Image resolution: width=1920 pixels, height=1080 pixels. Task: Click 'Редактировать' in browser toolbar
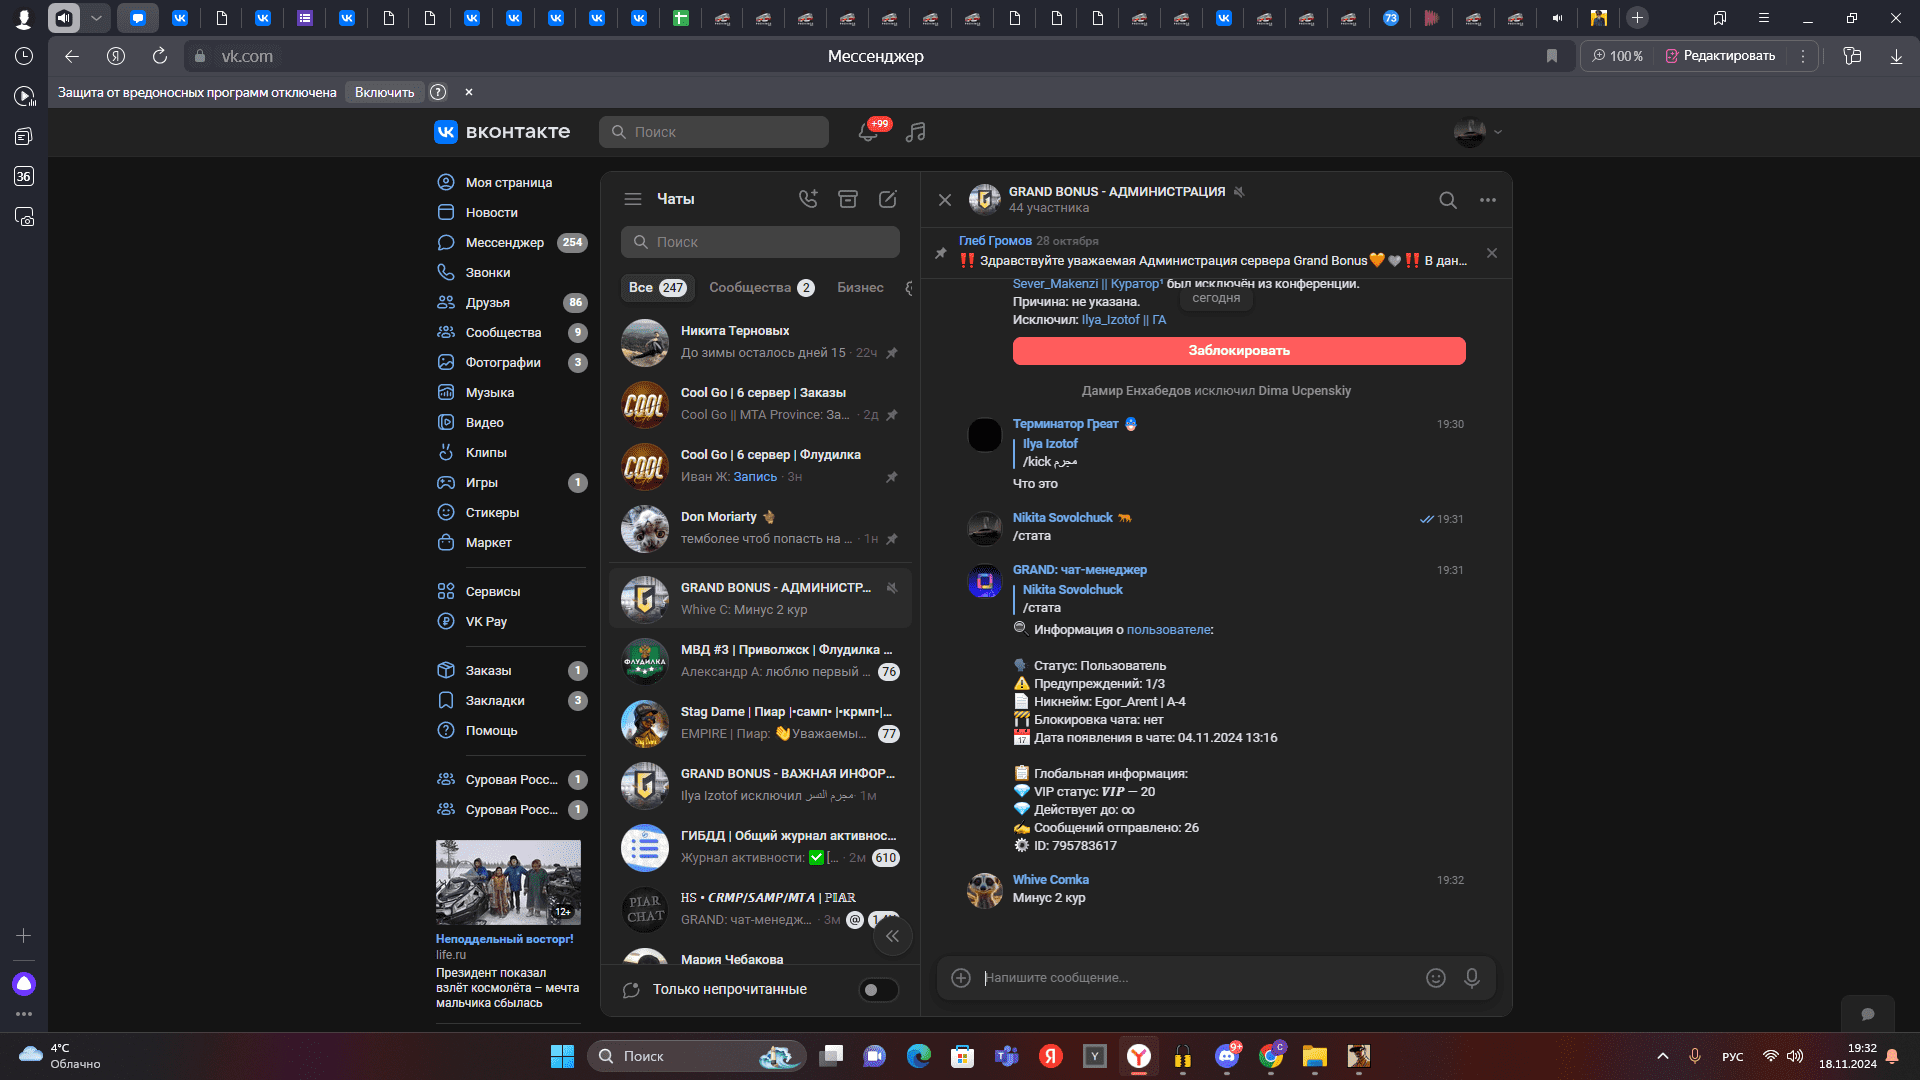pos(1720,56)
